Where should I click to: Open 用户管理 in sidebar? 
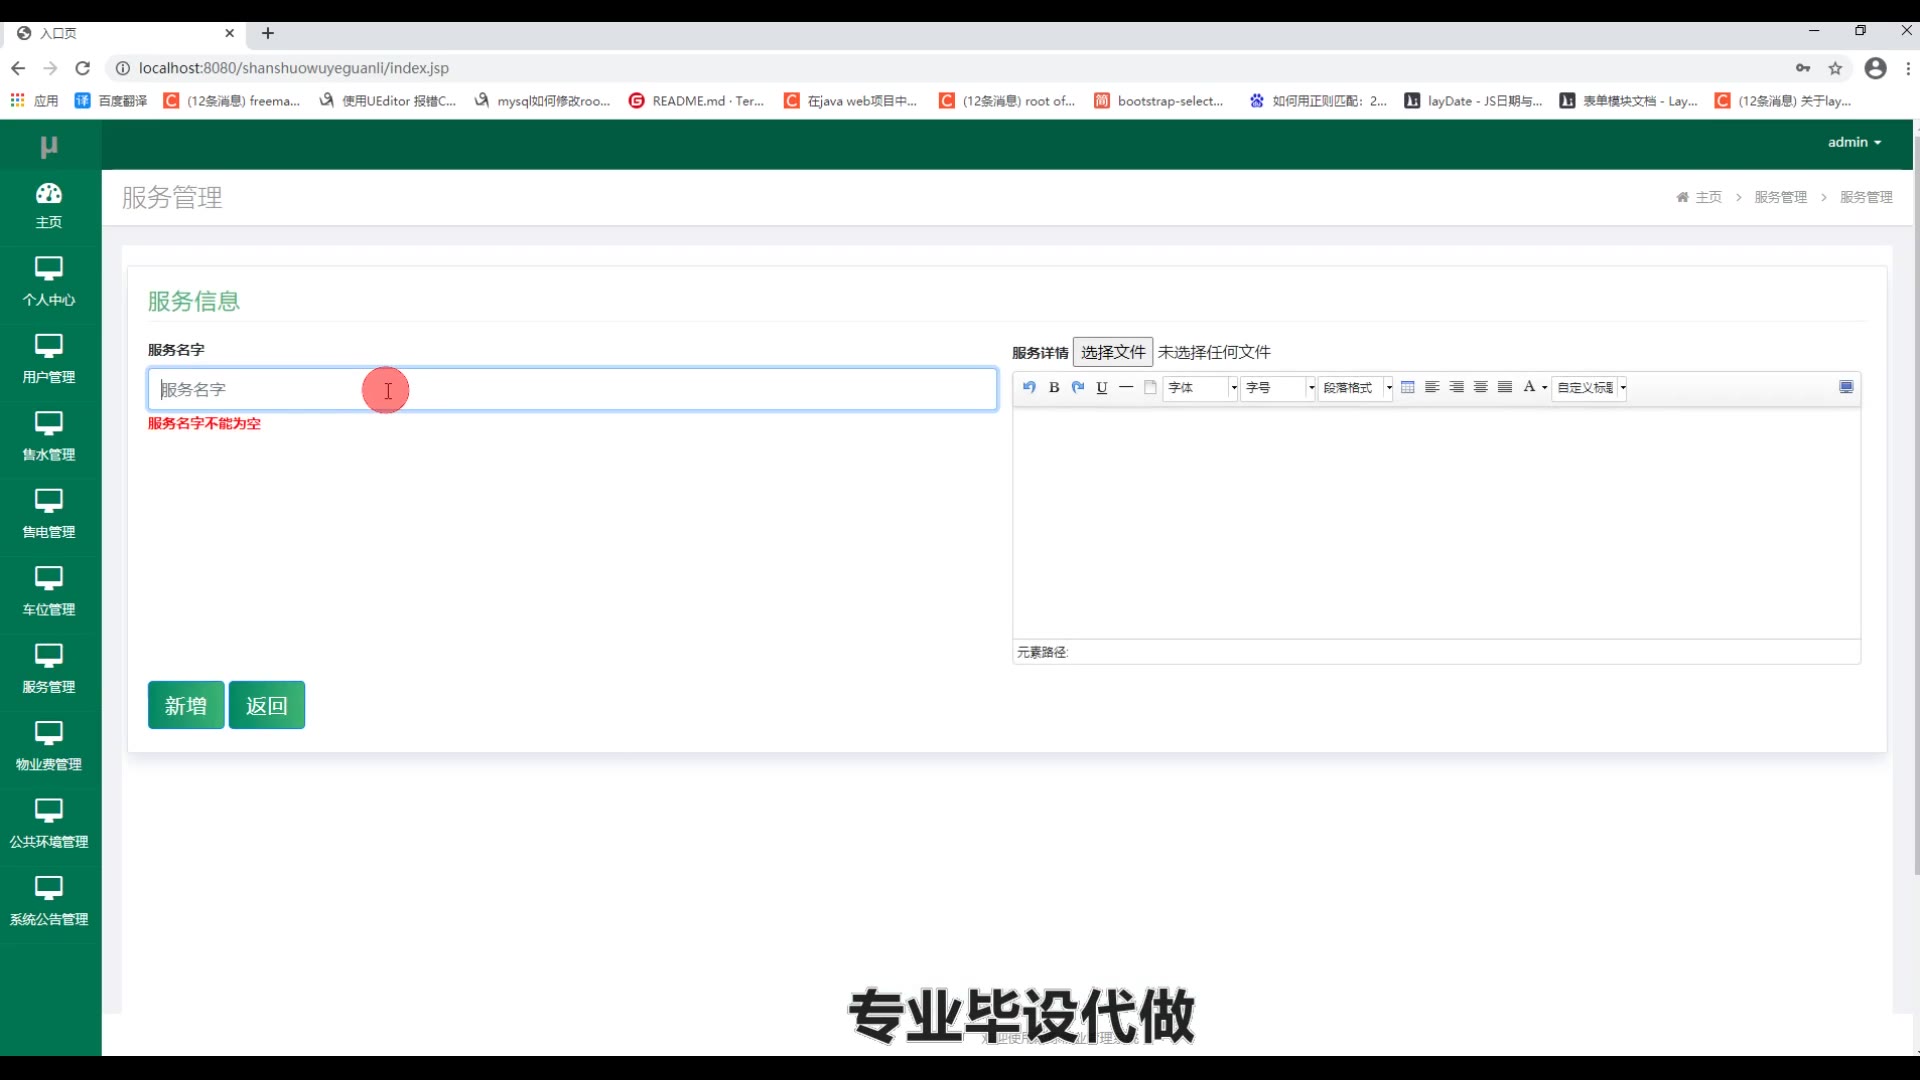49,361
